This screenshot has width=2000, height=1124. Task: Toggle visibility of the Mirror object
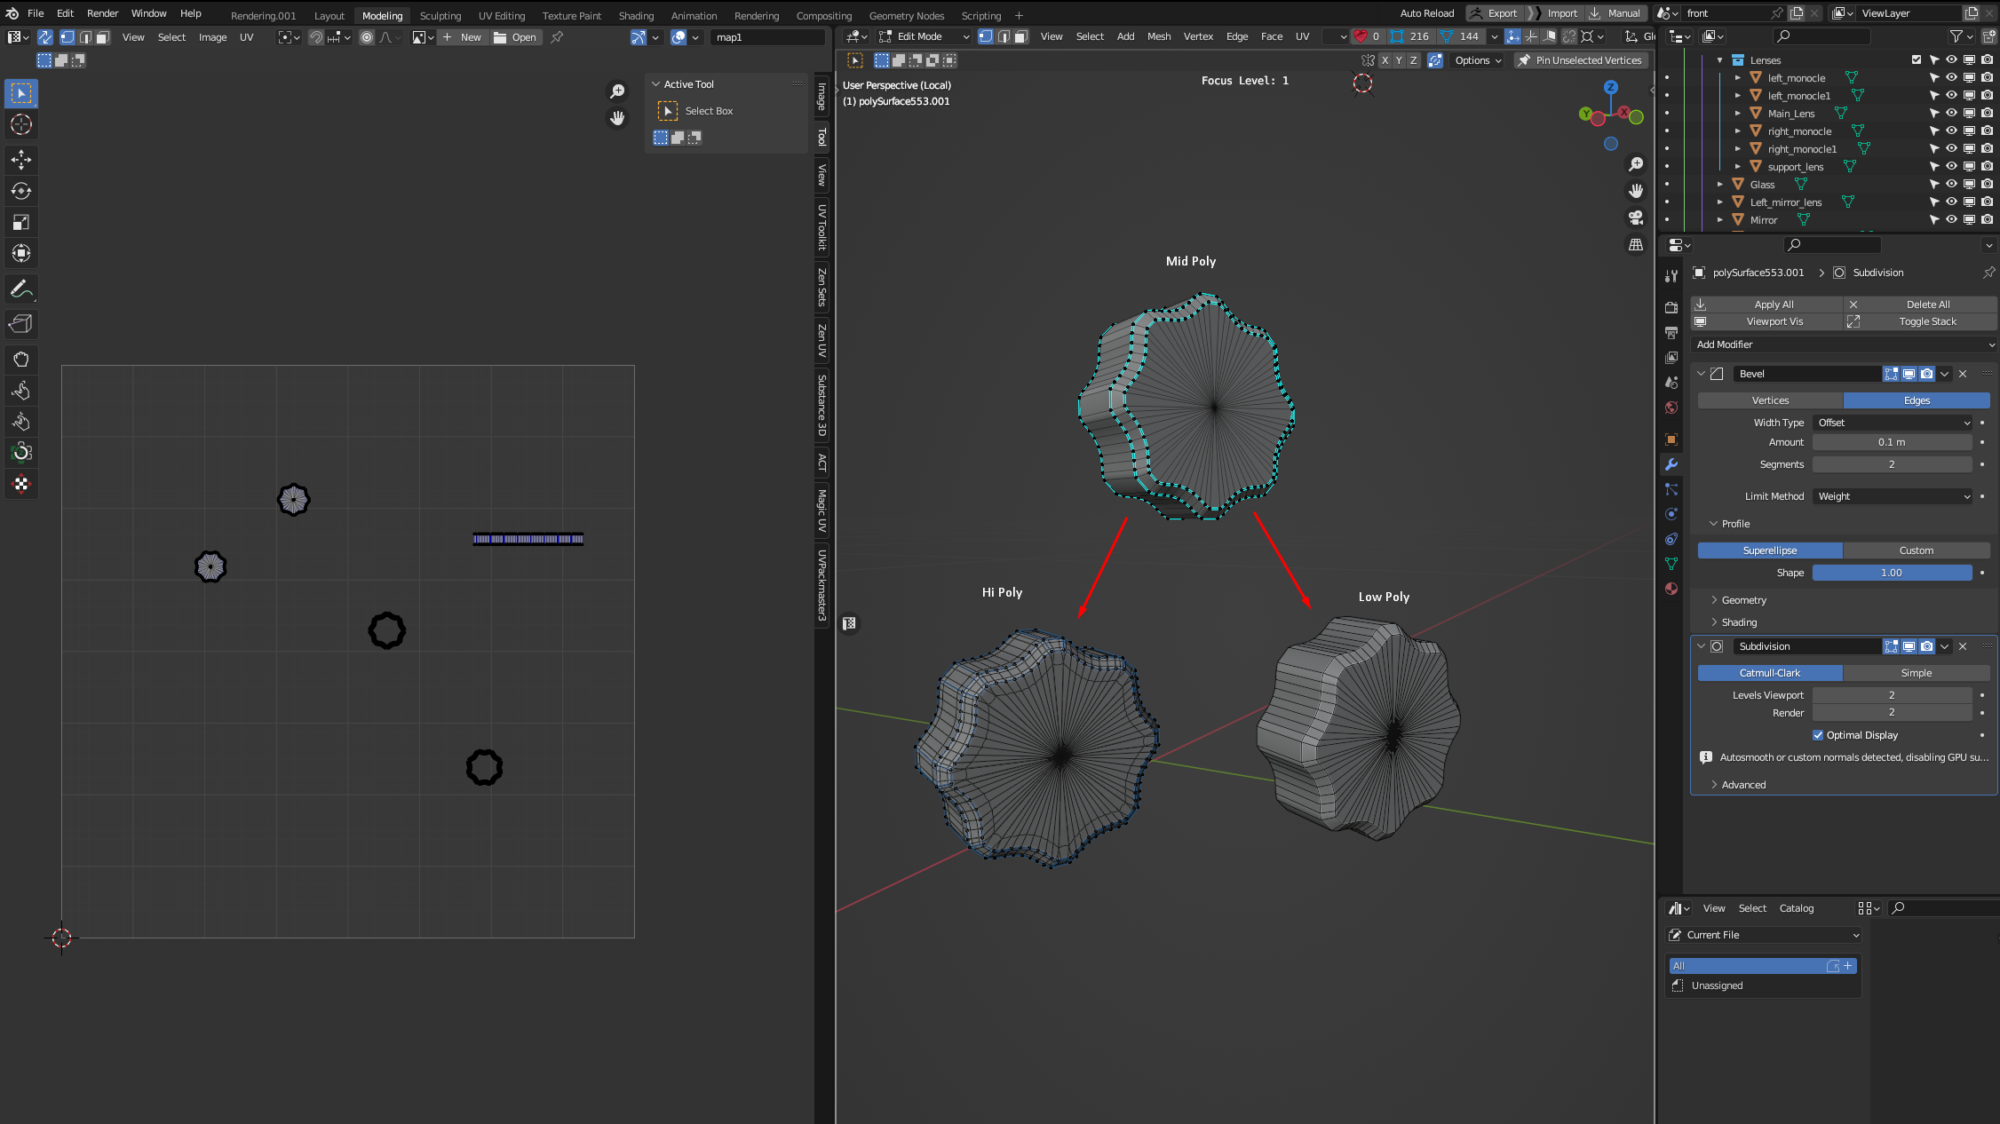click(x=1951, y=220)
